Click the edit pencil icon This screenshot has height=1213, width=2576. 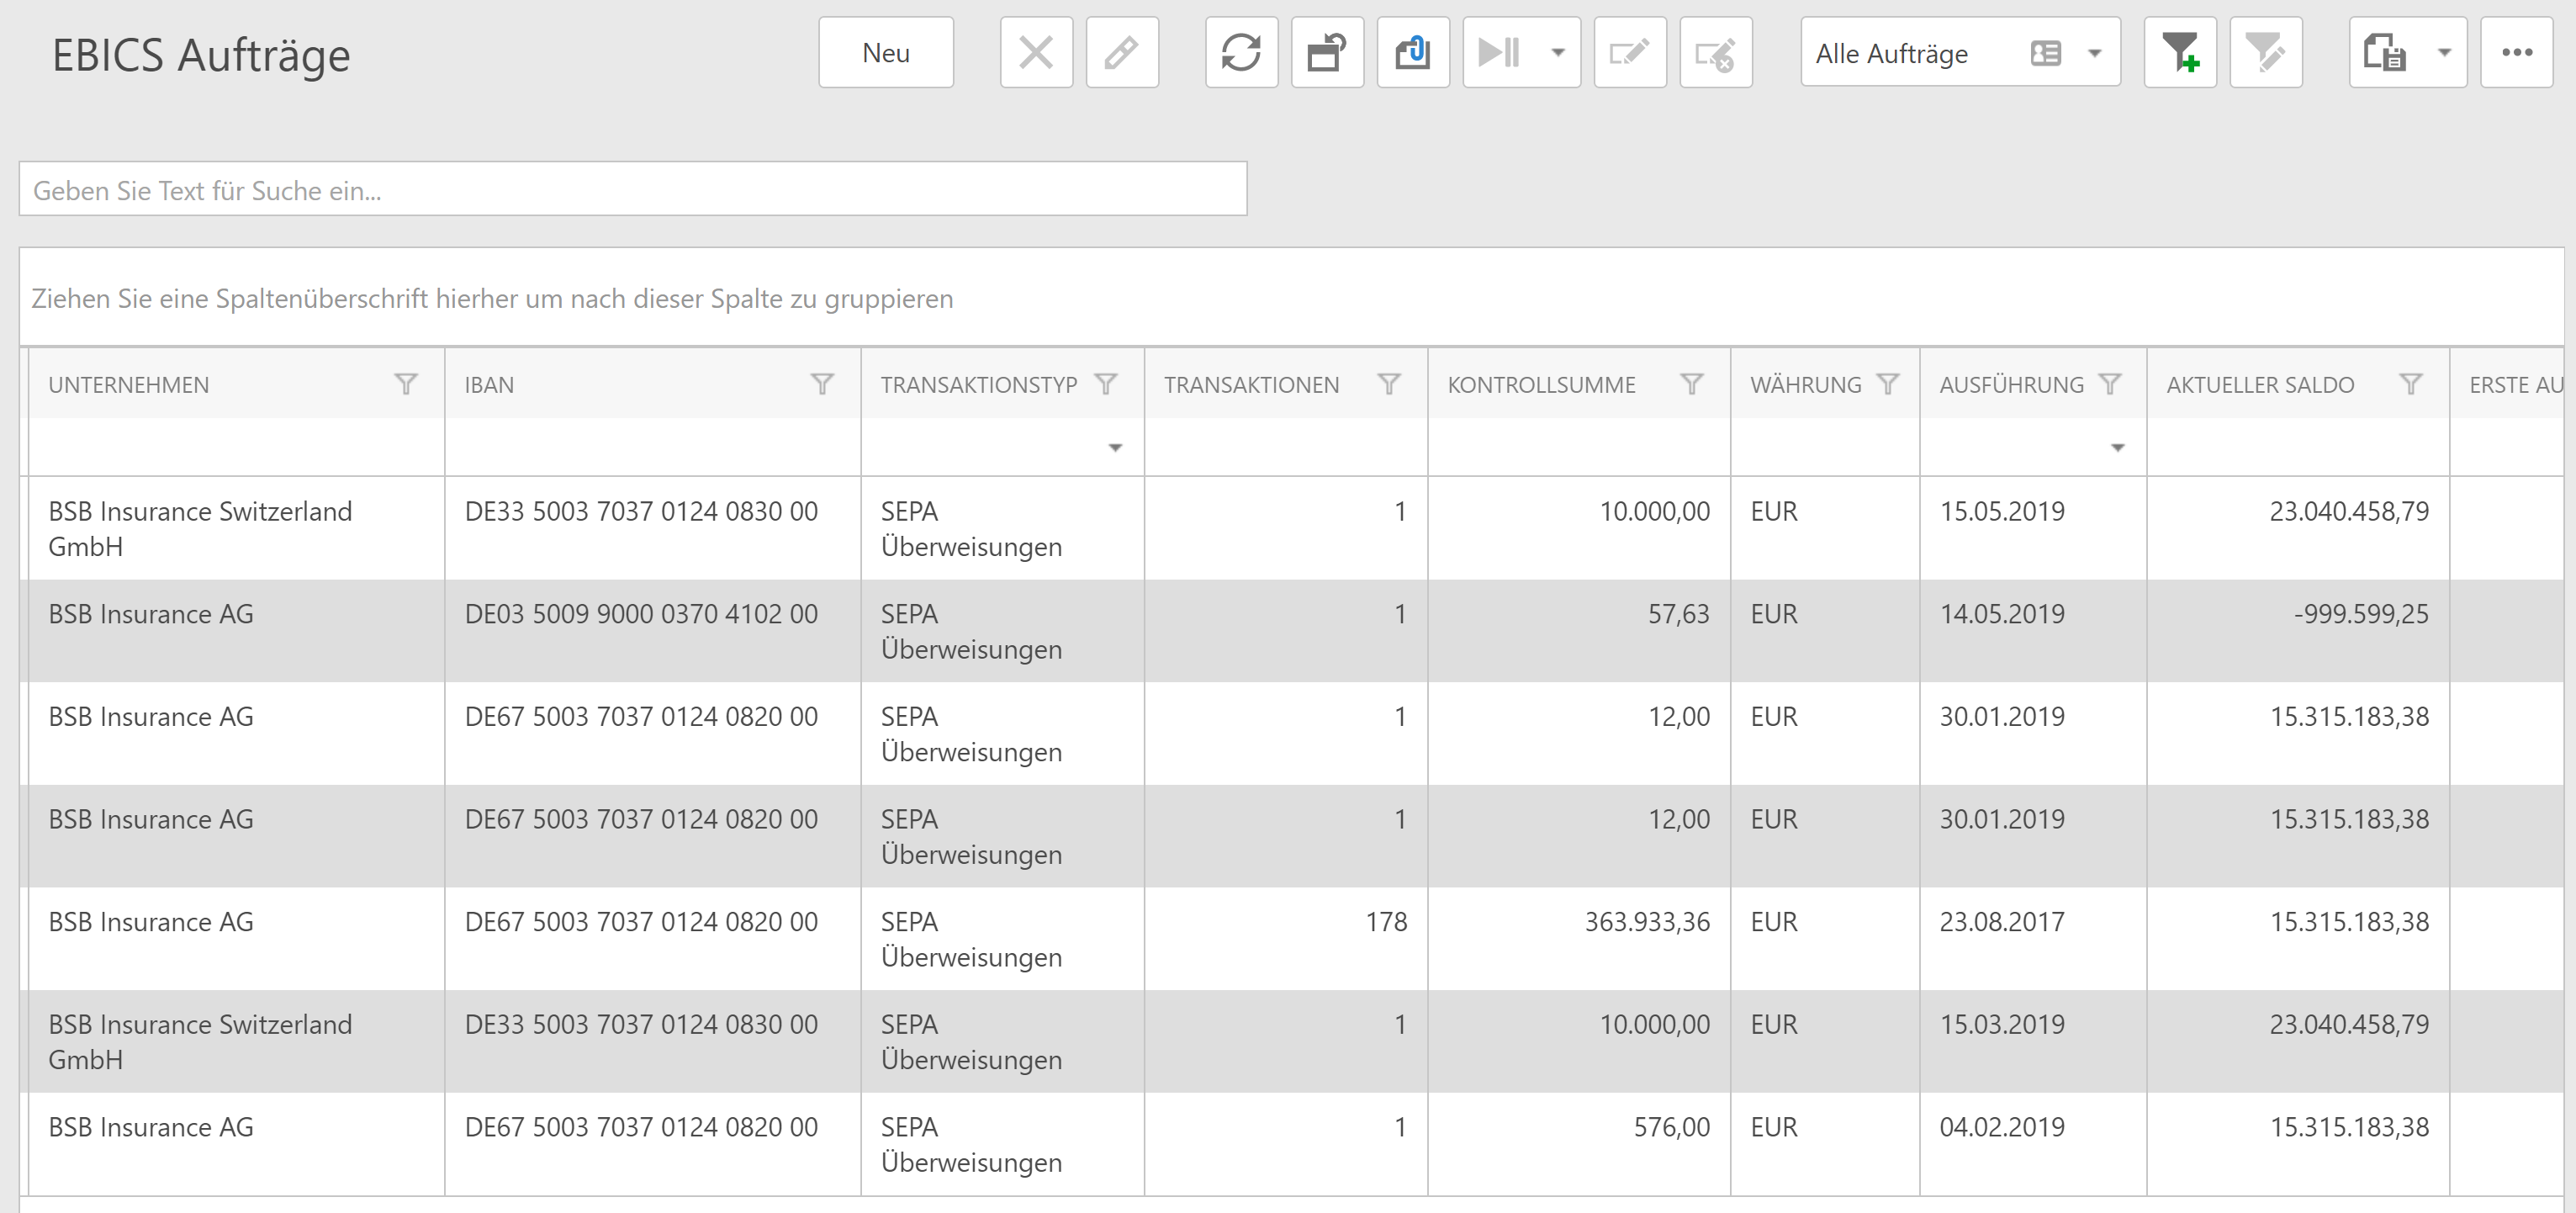[1122, 53]
